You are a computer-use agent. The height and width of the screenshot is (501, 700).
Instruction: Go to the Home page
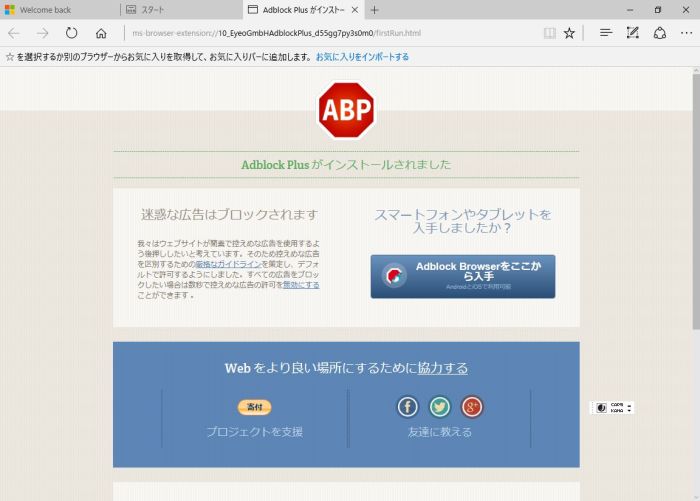tap(100, 33)
